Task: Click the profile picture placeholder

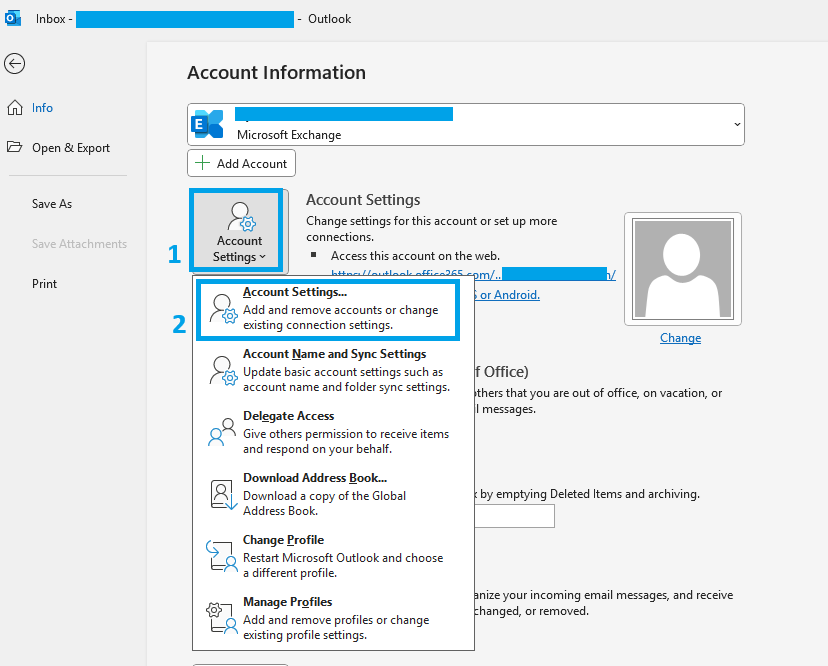Action: pos(683,269)
